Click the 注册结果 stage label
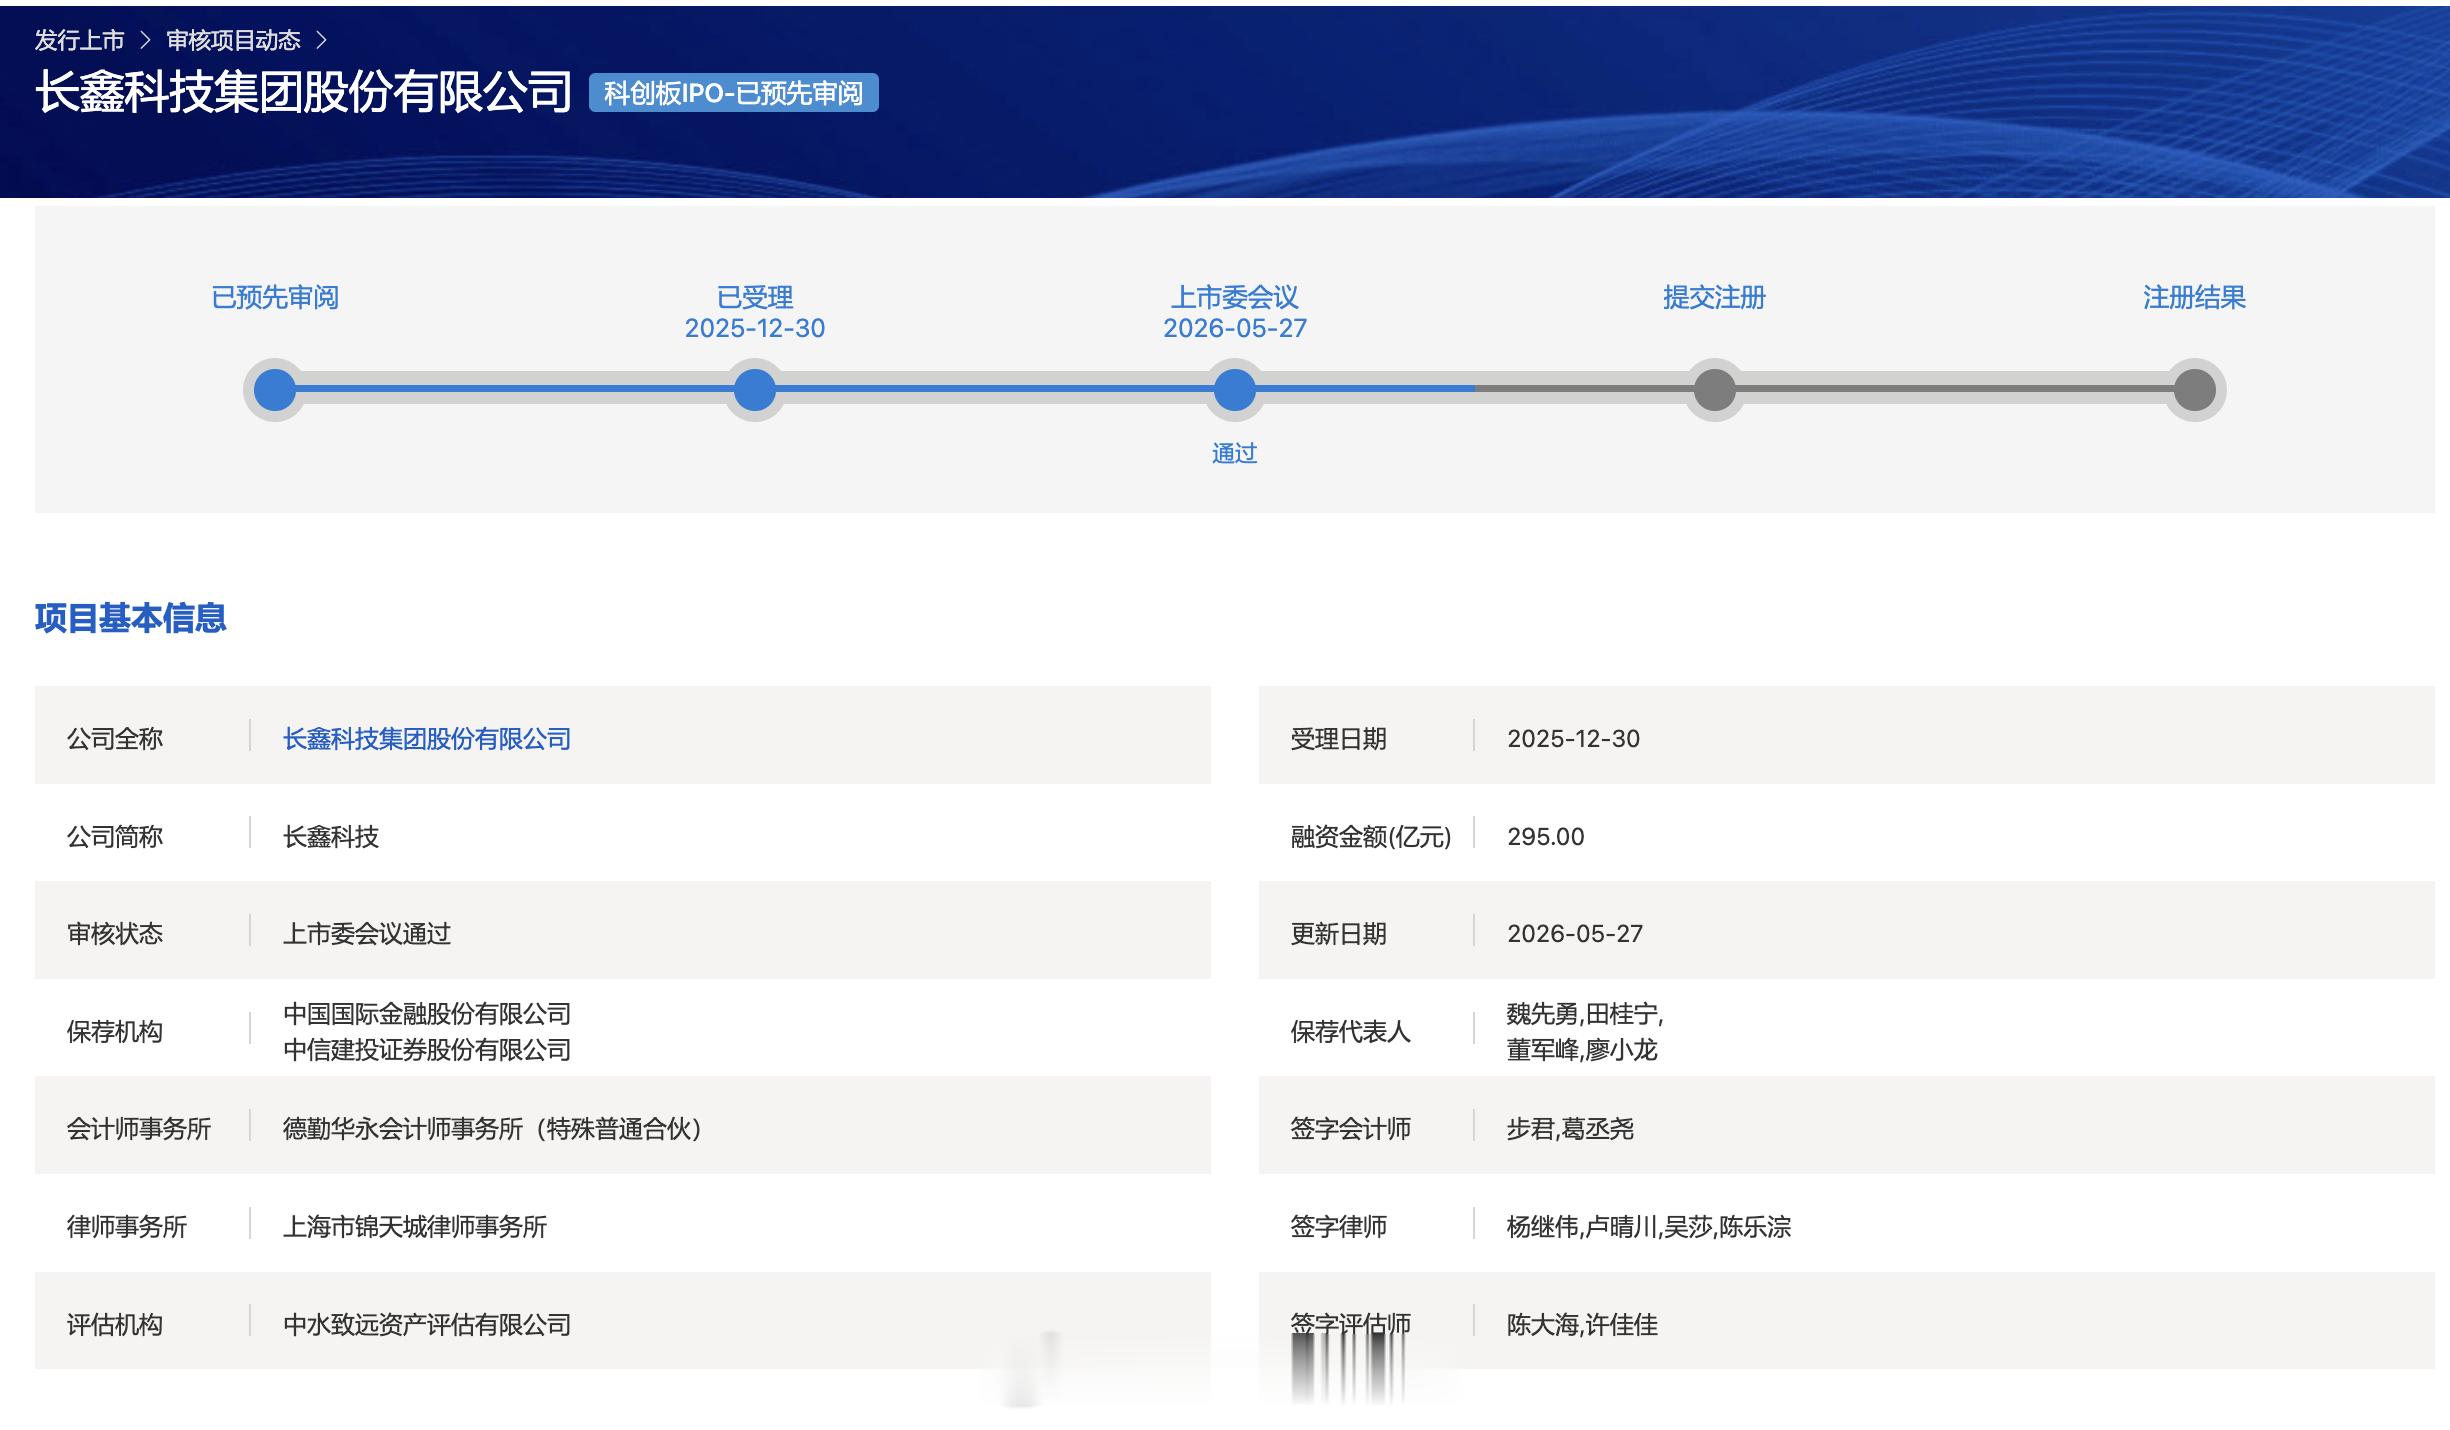This screenshot has width=2450, height=1430. tap(2194, 297)
